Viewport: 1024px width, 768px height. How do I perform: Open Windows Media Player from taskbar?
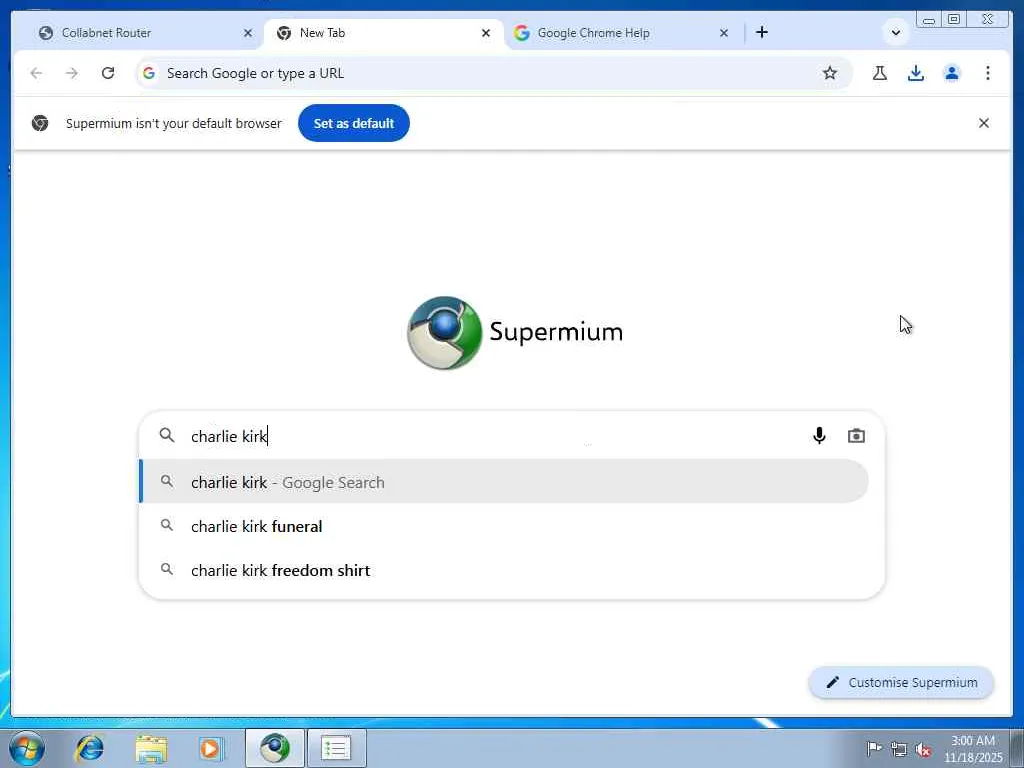coord(211,748)
